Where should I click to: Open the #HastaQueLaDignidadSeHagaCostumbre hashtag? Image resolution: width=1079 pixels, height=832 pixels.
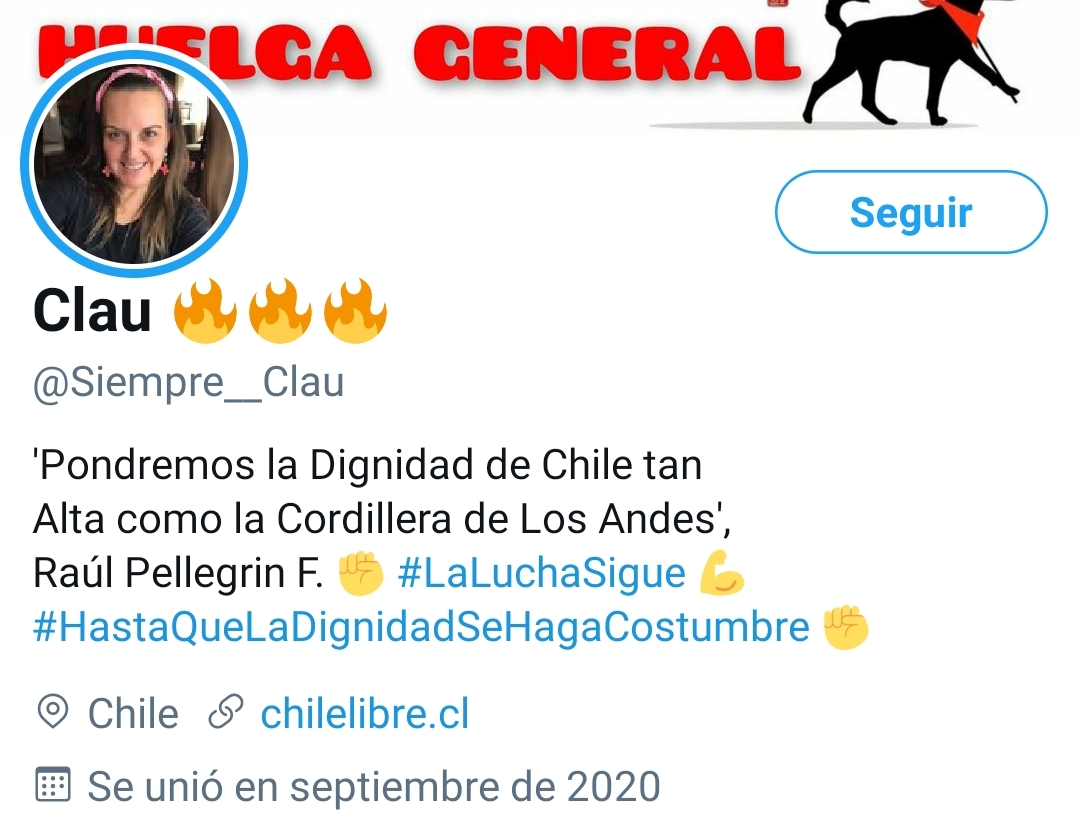421,627
